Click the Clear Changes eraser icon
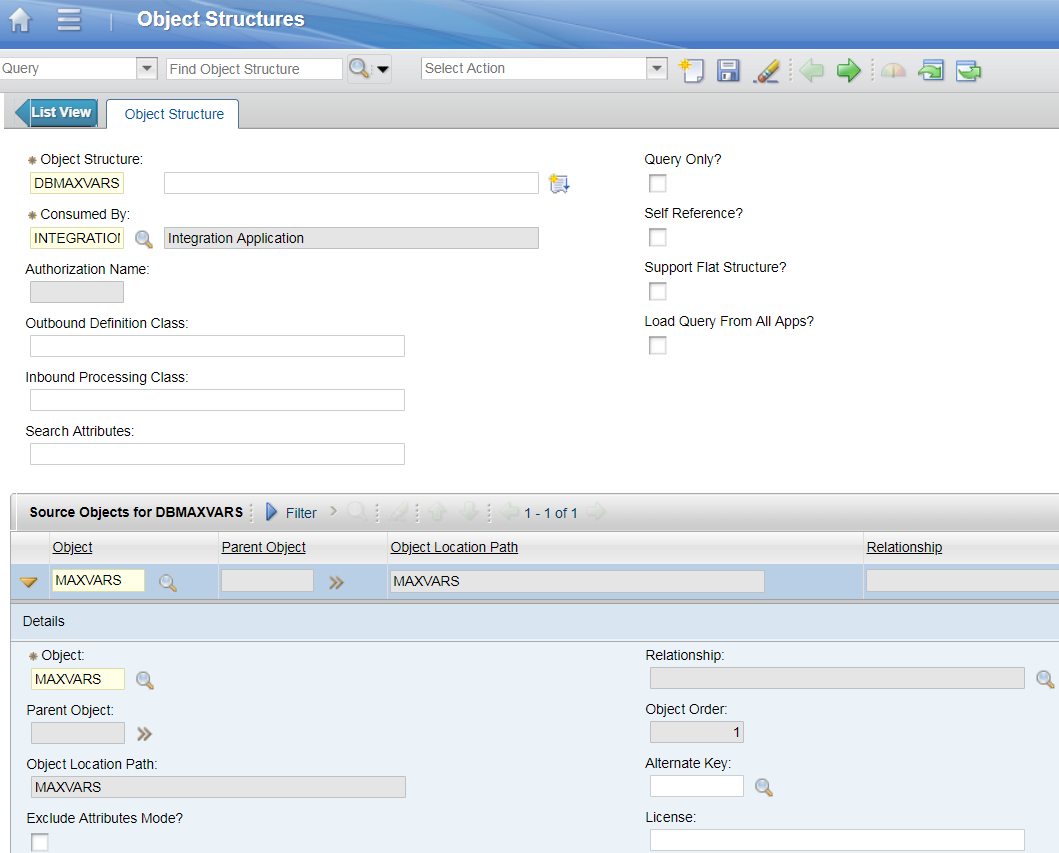1059x853 pixels. click(766, 70)
